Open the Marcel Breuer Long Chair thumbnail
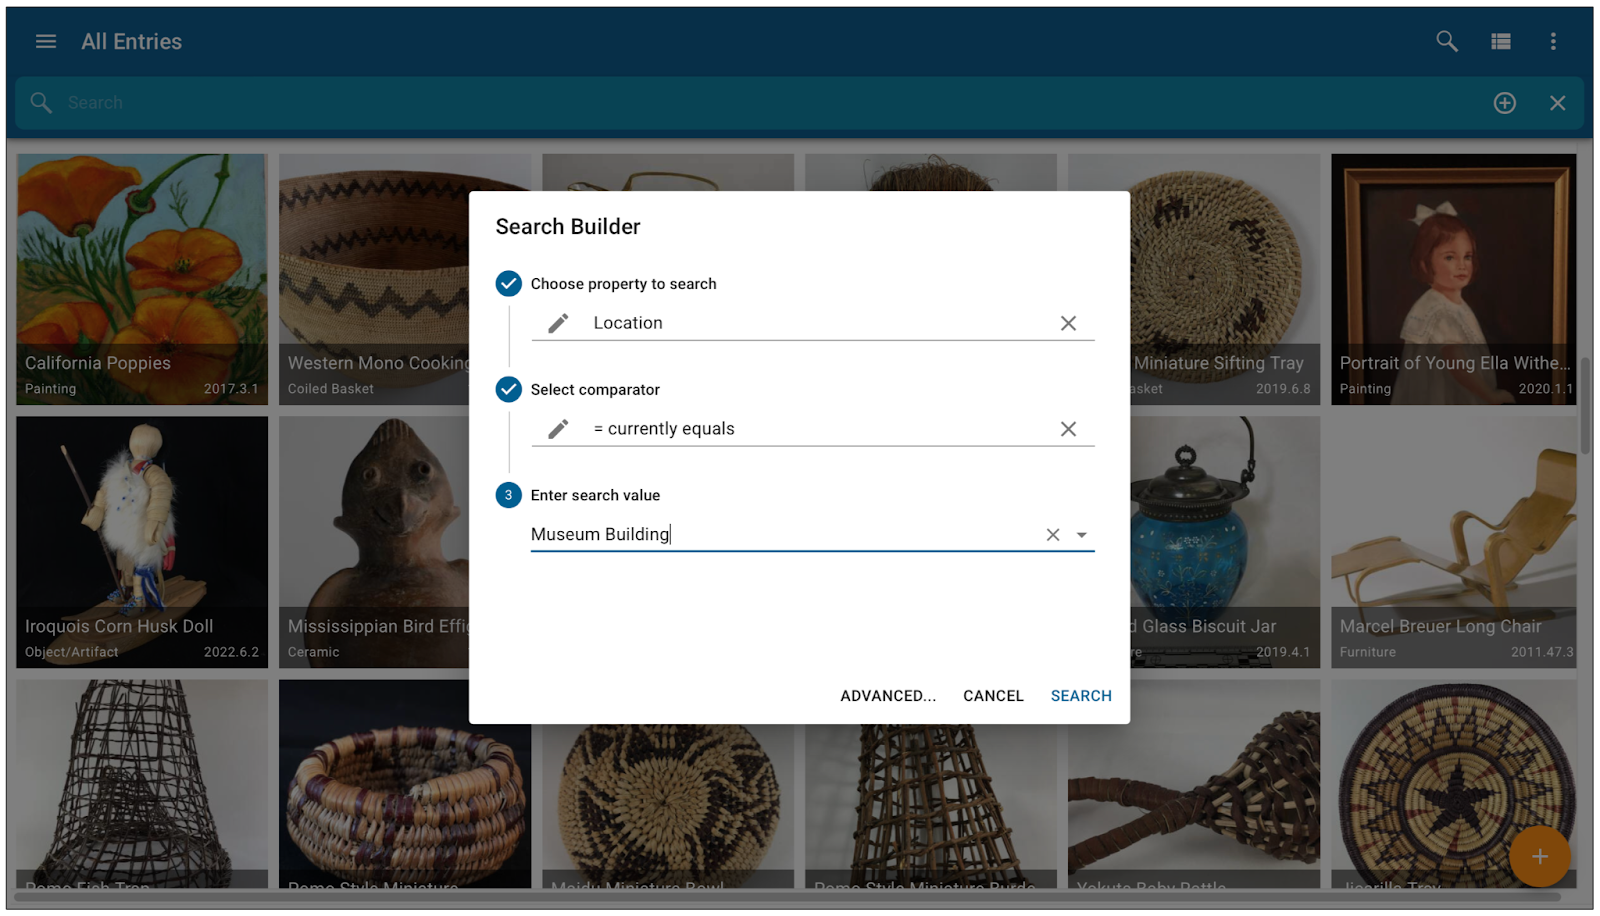This screenshot has width=1600, height=916. coord(1454,542)
